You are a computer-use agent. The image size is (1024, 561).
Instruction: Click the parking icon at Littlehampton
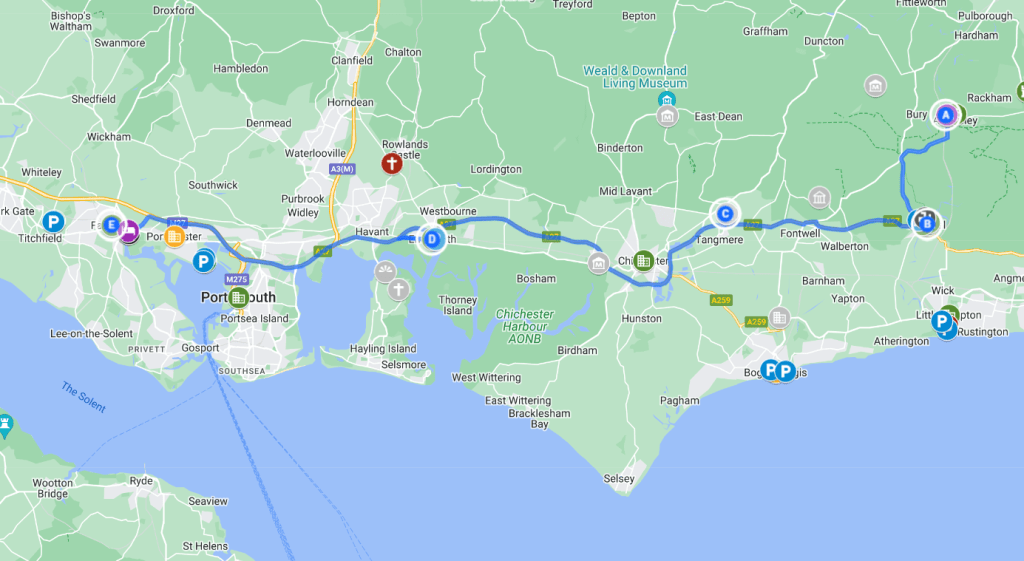[942, 321]
